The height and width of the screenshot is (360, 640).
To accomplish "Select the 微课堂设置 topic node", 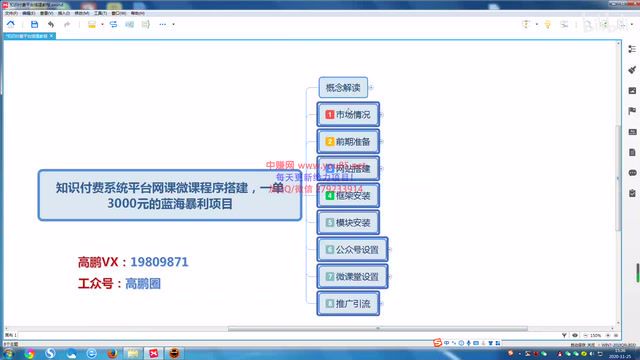I will tap(352, 277).
